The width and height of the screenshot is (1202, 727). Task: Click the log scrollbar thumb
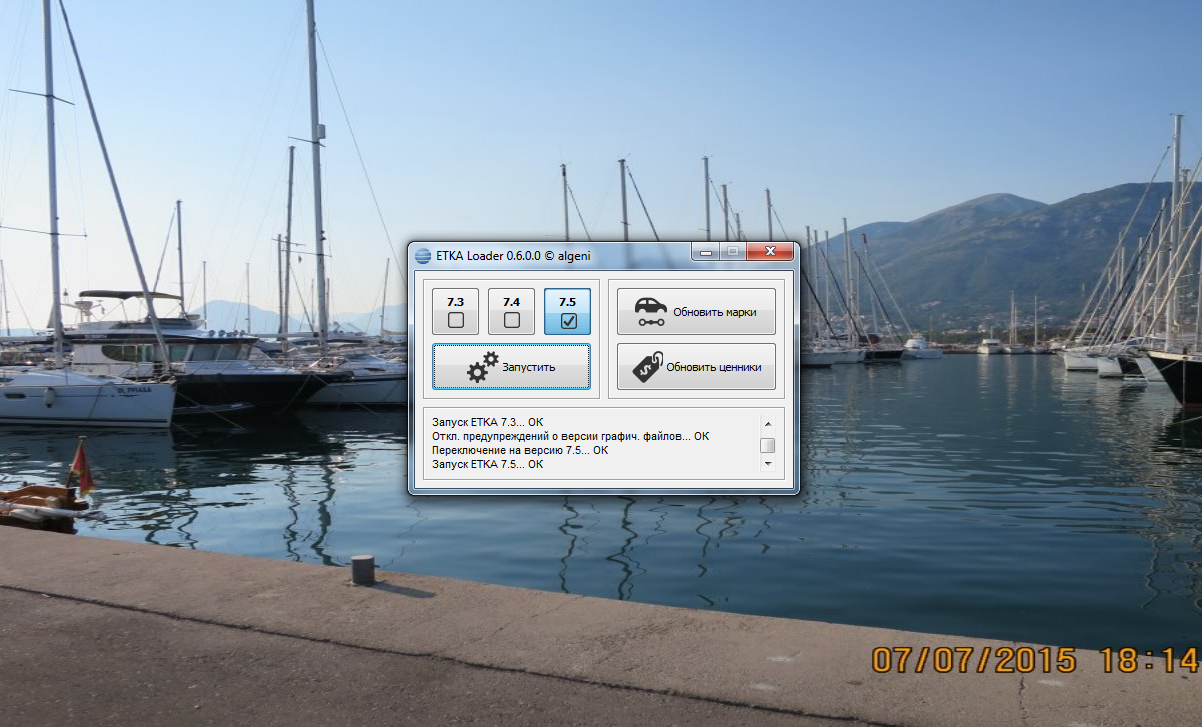767,445
